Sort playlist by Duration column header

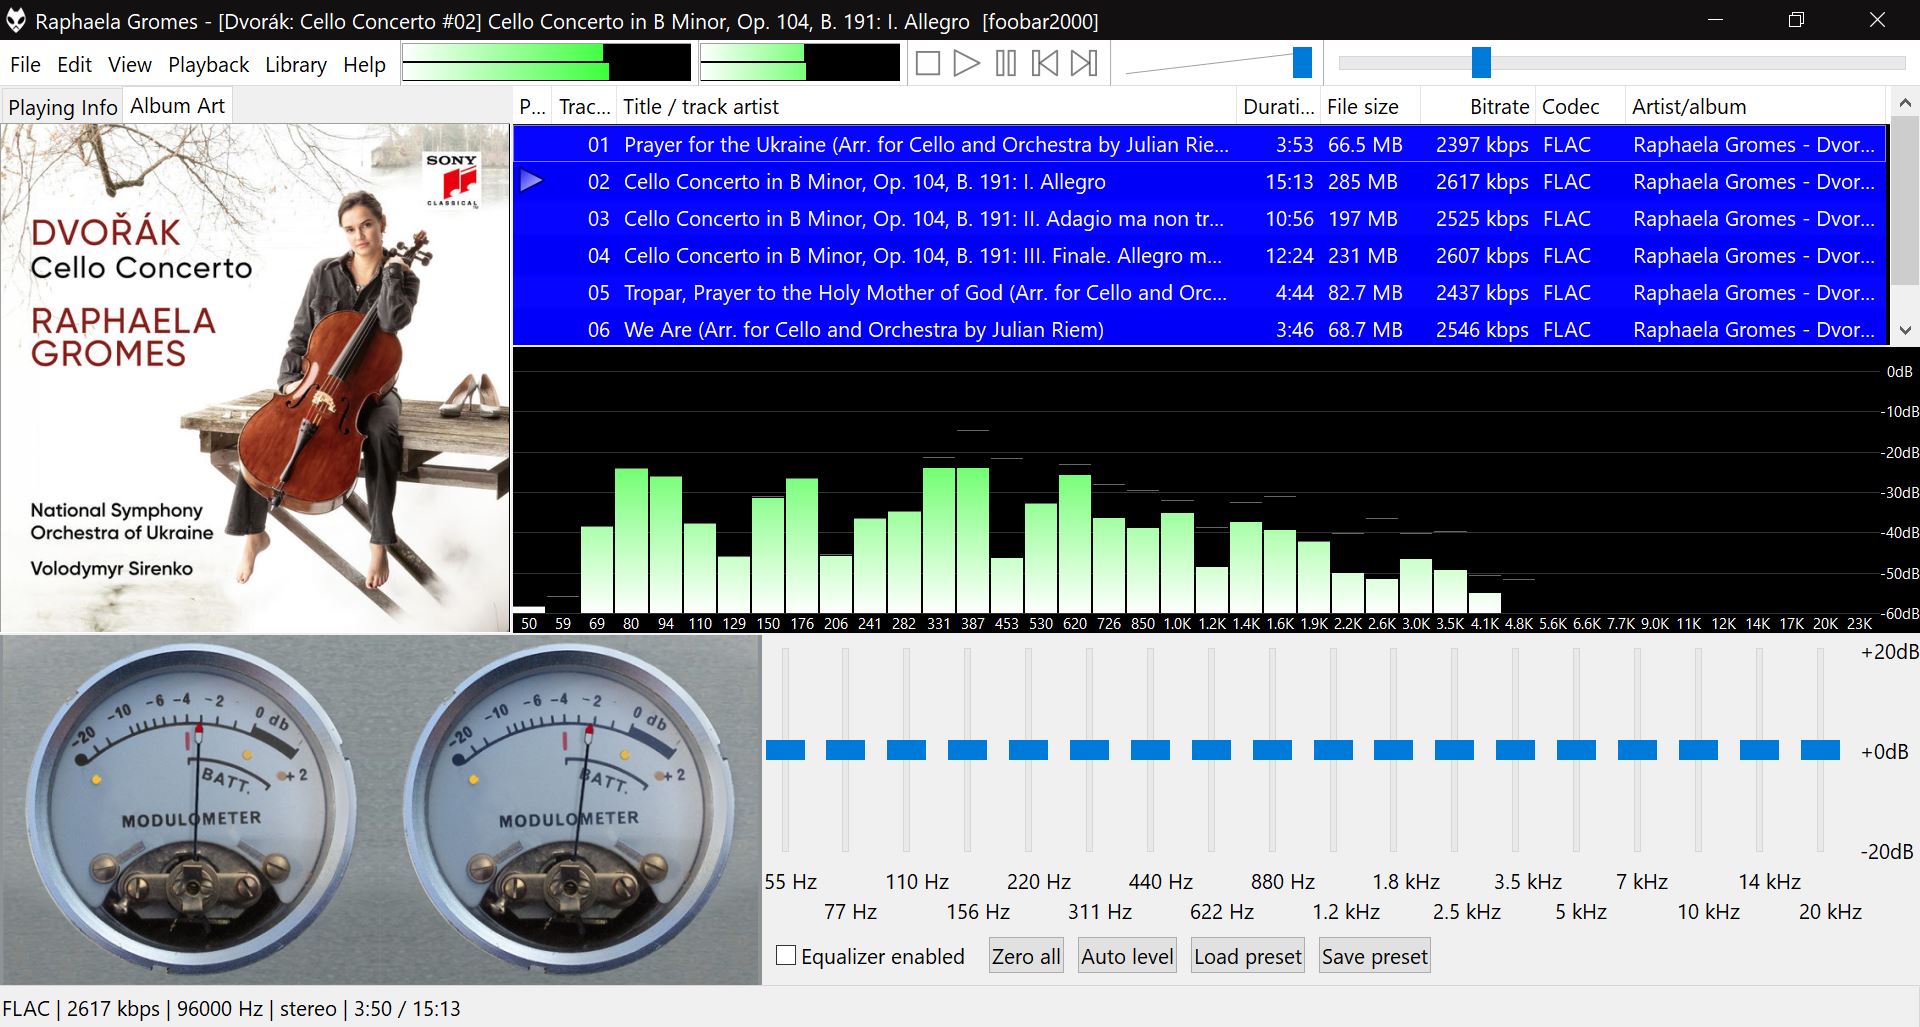click(1278, 107)
